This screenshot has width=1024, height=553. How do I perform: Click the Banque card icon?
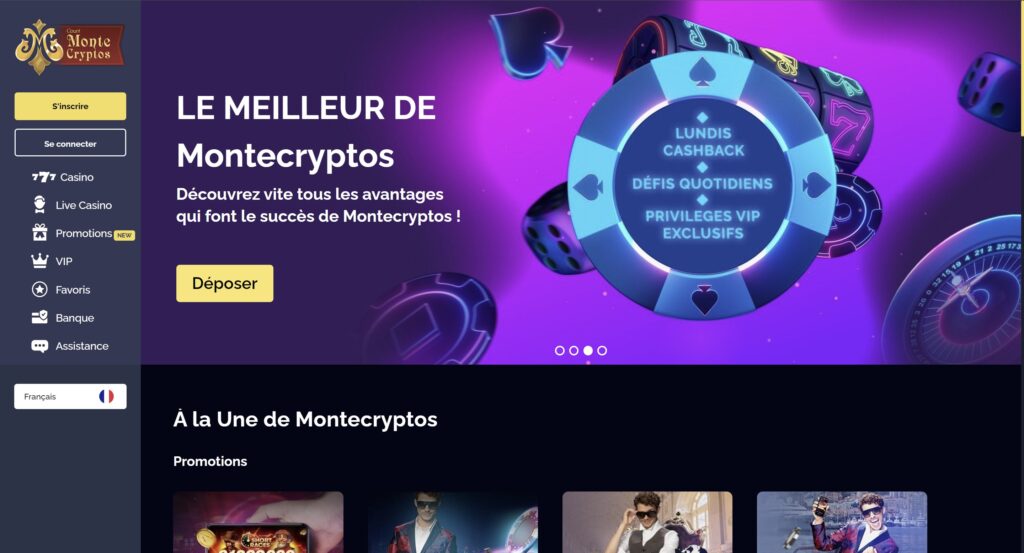tap(40, 317)
